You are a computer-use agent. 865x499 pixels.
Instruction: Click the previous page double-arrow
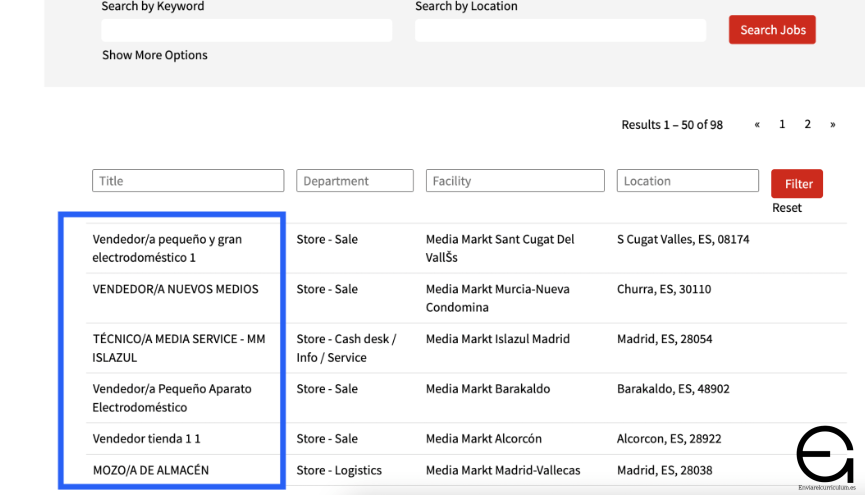click(x=757, y=124)
